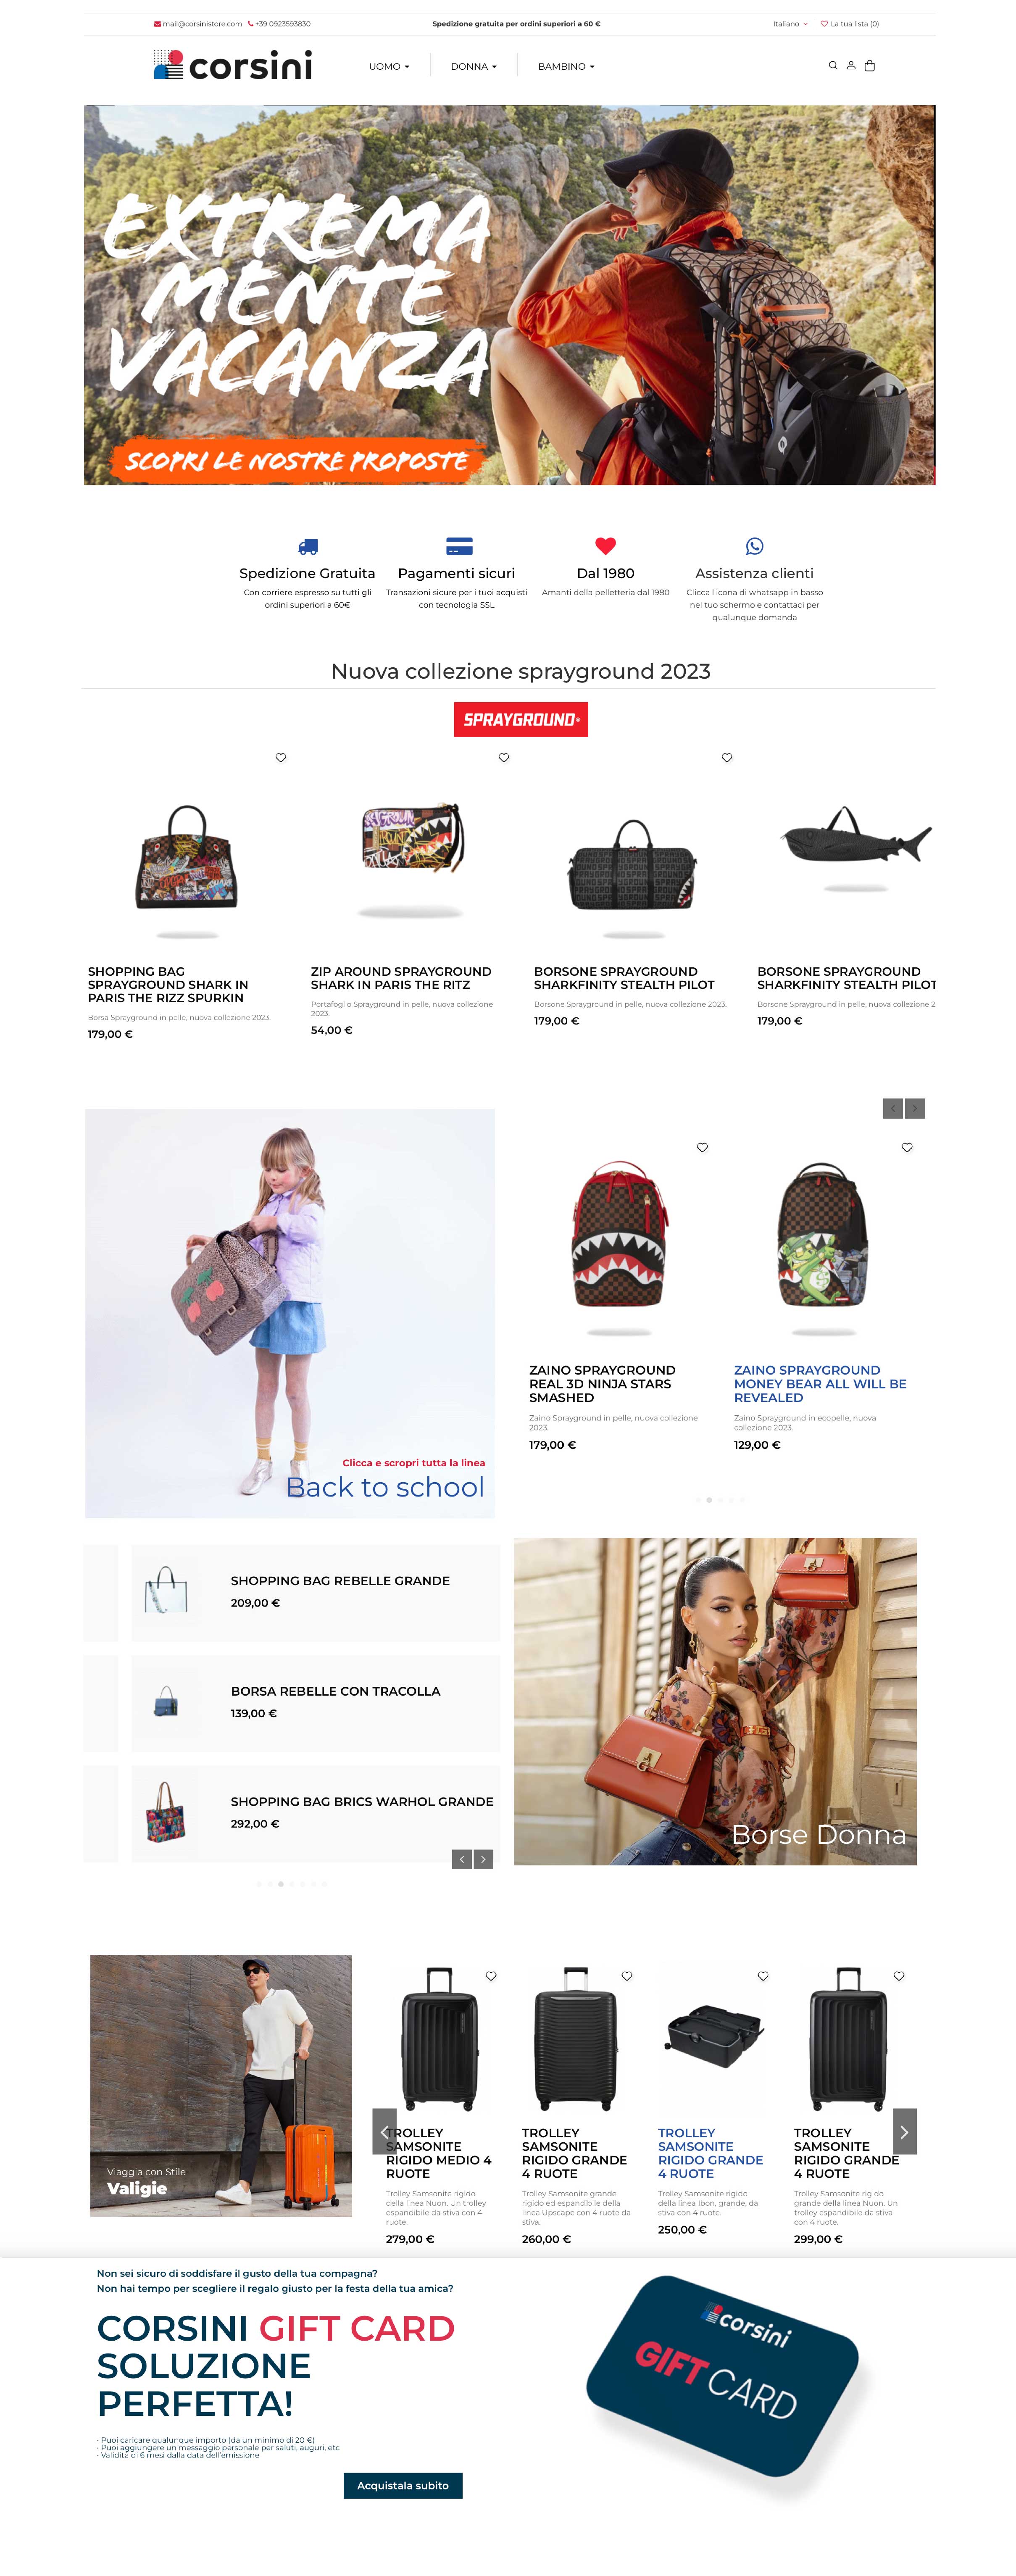The width and height of the screenshot is (1016, 2576).
Task: Advance the trolley carousel with the right arrow
Action: [904, 2132]
